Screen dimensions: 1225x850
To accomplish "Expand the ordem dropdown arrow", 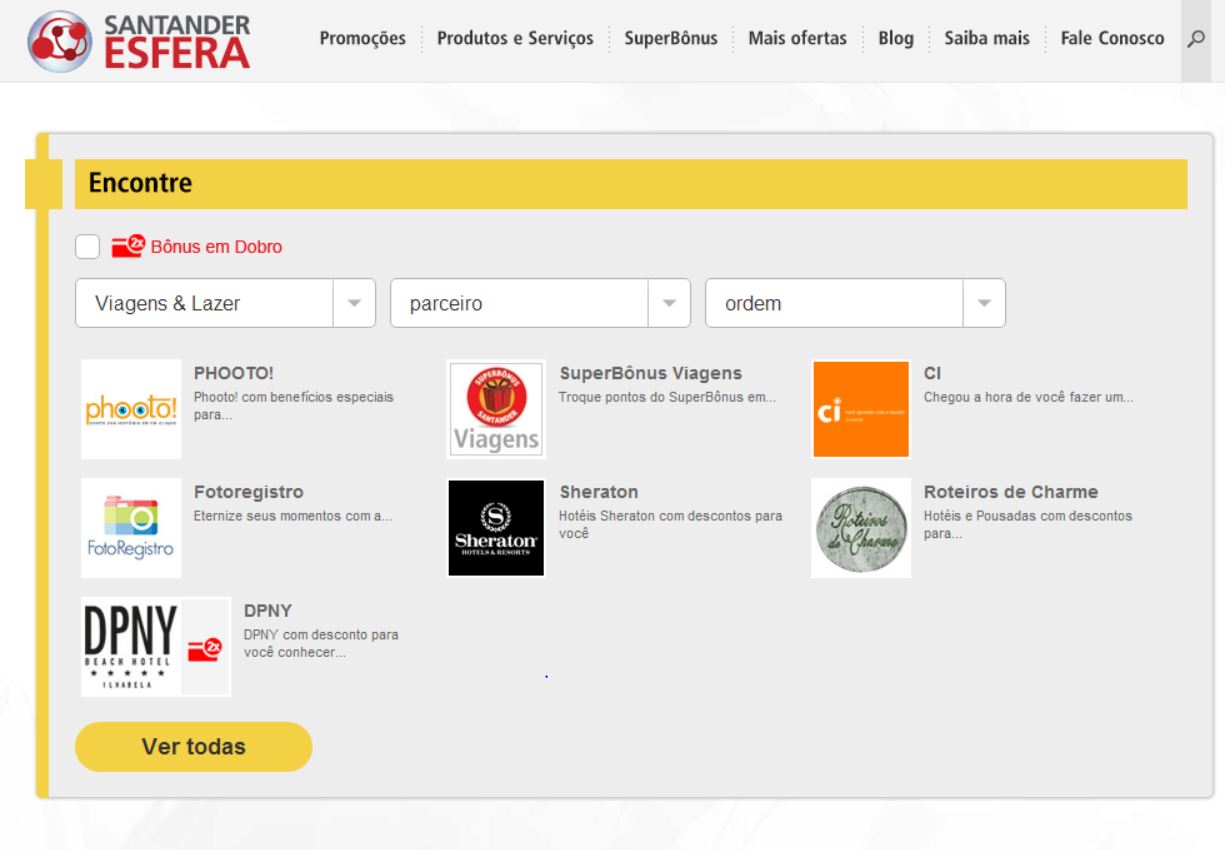I will click(x=984, y=303).
